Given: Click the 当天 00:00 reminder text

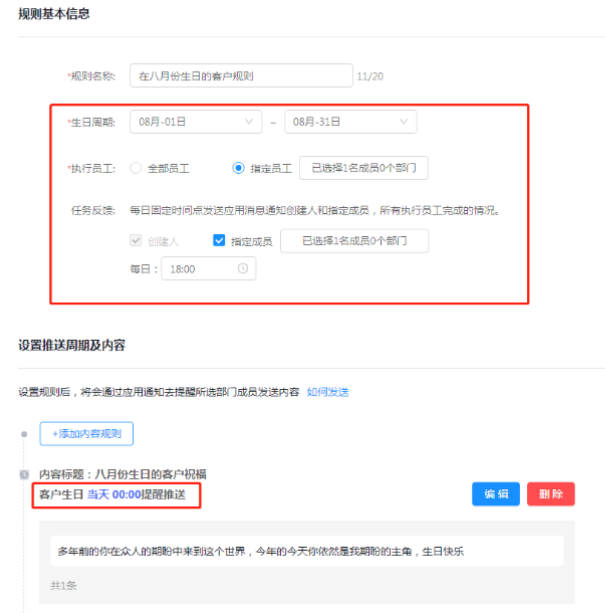Looking at the screenshot, I should [114, 495].
